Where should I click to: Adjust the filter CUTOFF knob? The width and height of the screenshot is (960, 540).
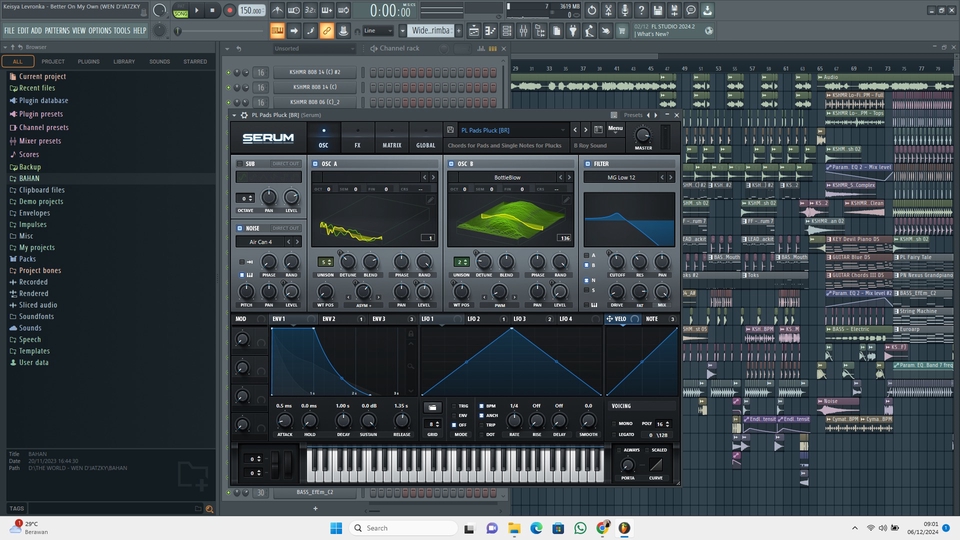(617, 261)
